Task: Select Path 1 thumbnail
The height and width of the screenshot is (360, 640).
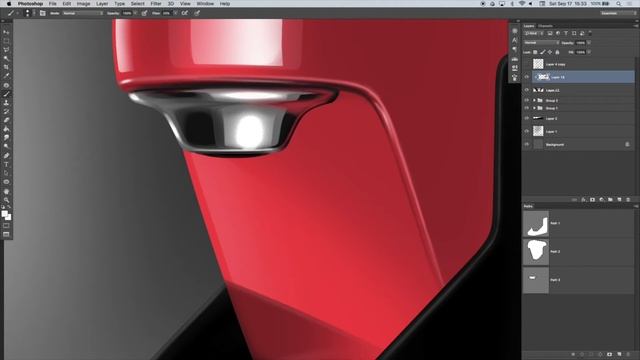Action: click(536, 223)
